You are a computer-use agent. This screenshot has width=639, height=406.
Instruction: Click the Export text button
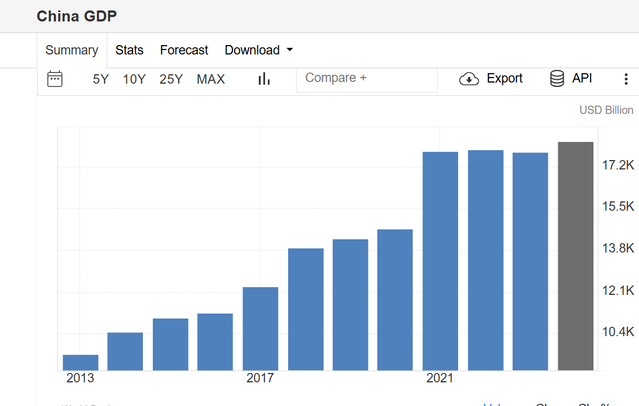point(505,78)
